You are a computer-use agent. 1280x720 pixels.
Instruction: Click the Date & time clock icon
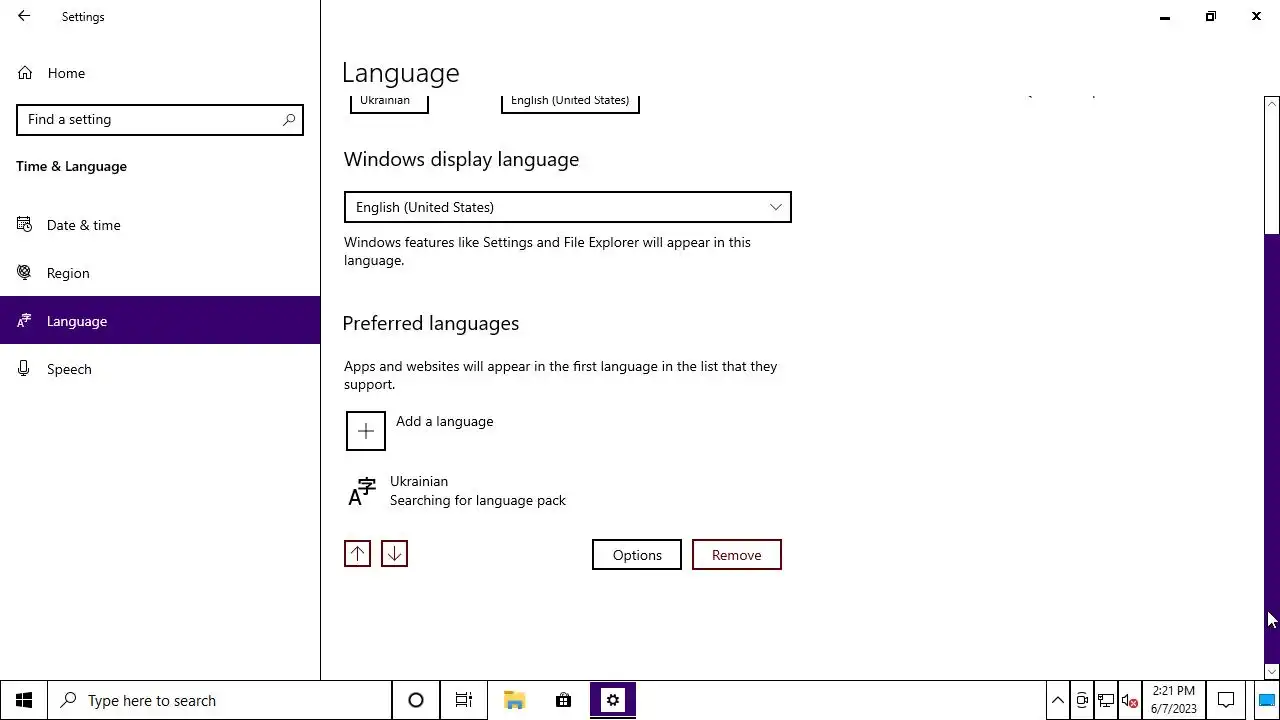coord(25,225)
